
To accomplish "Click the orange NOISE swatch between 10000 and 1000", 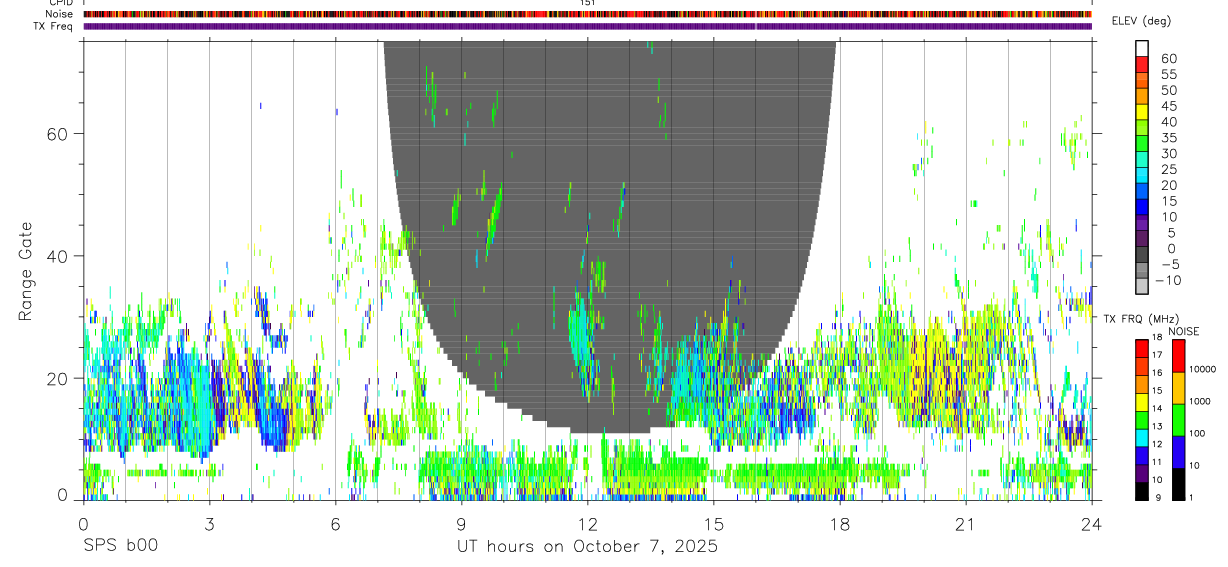I will 1177,387.
